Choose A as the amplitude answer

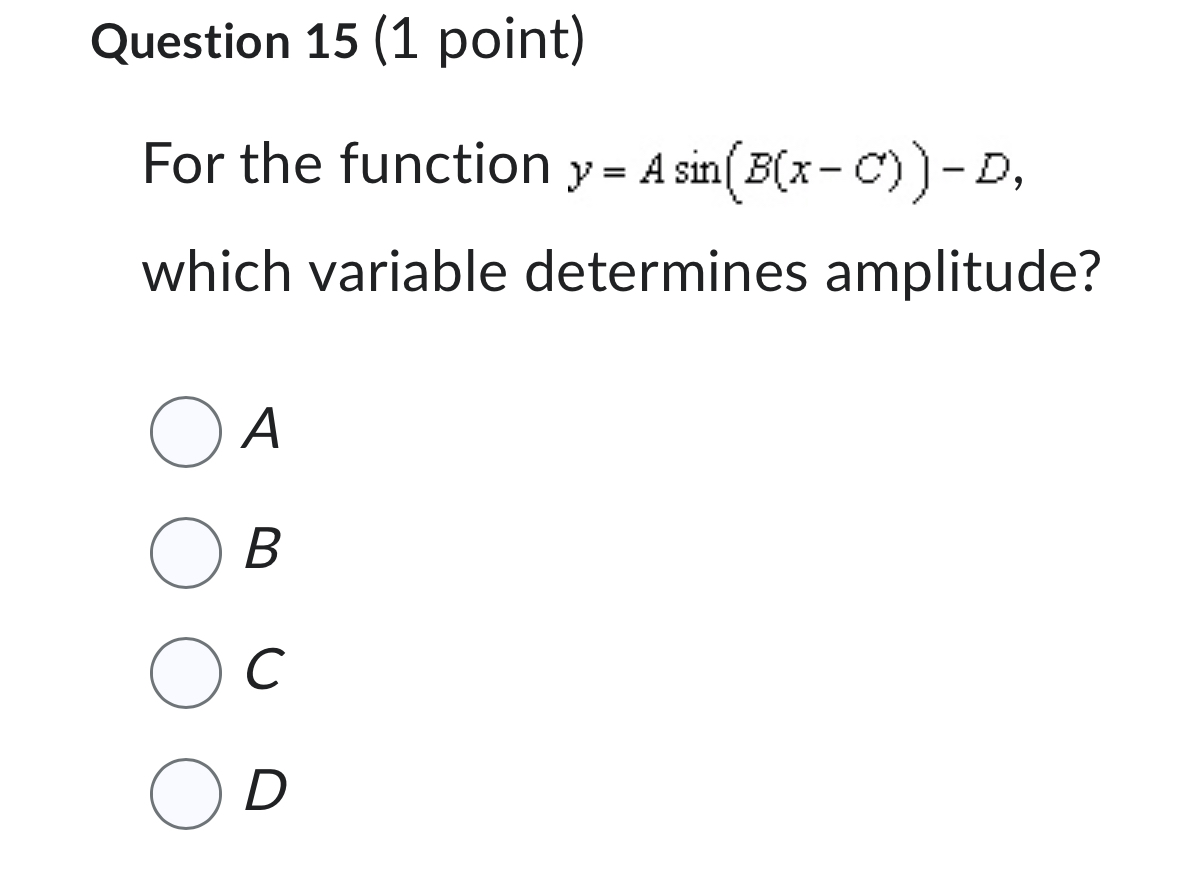(188, 433)
